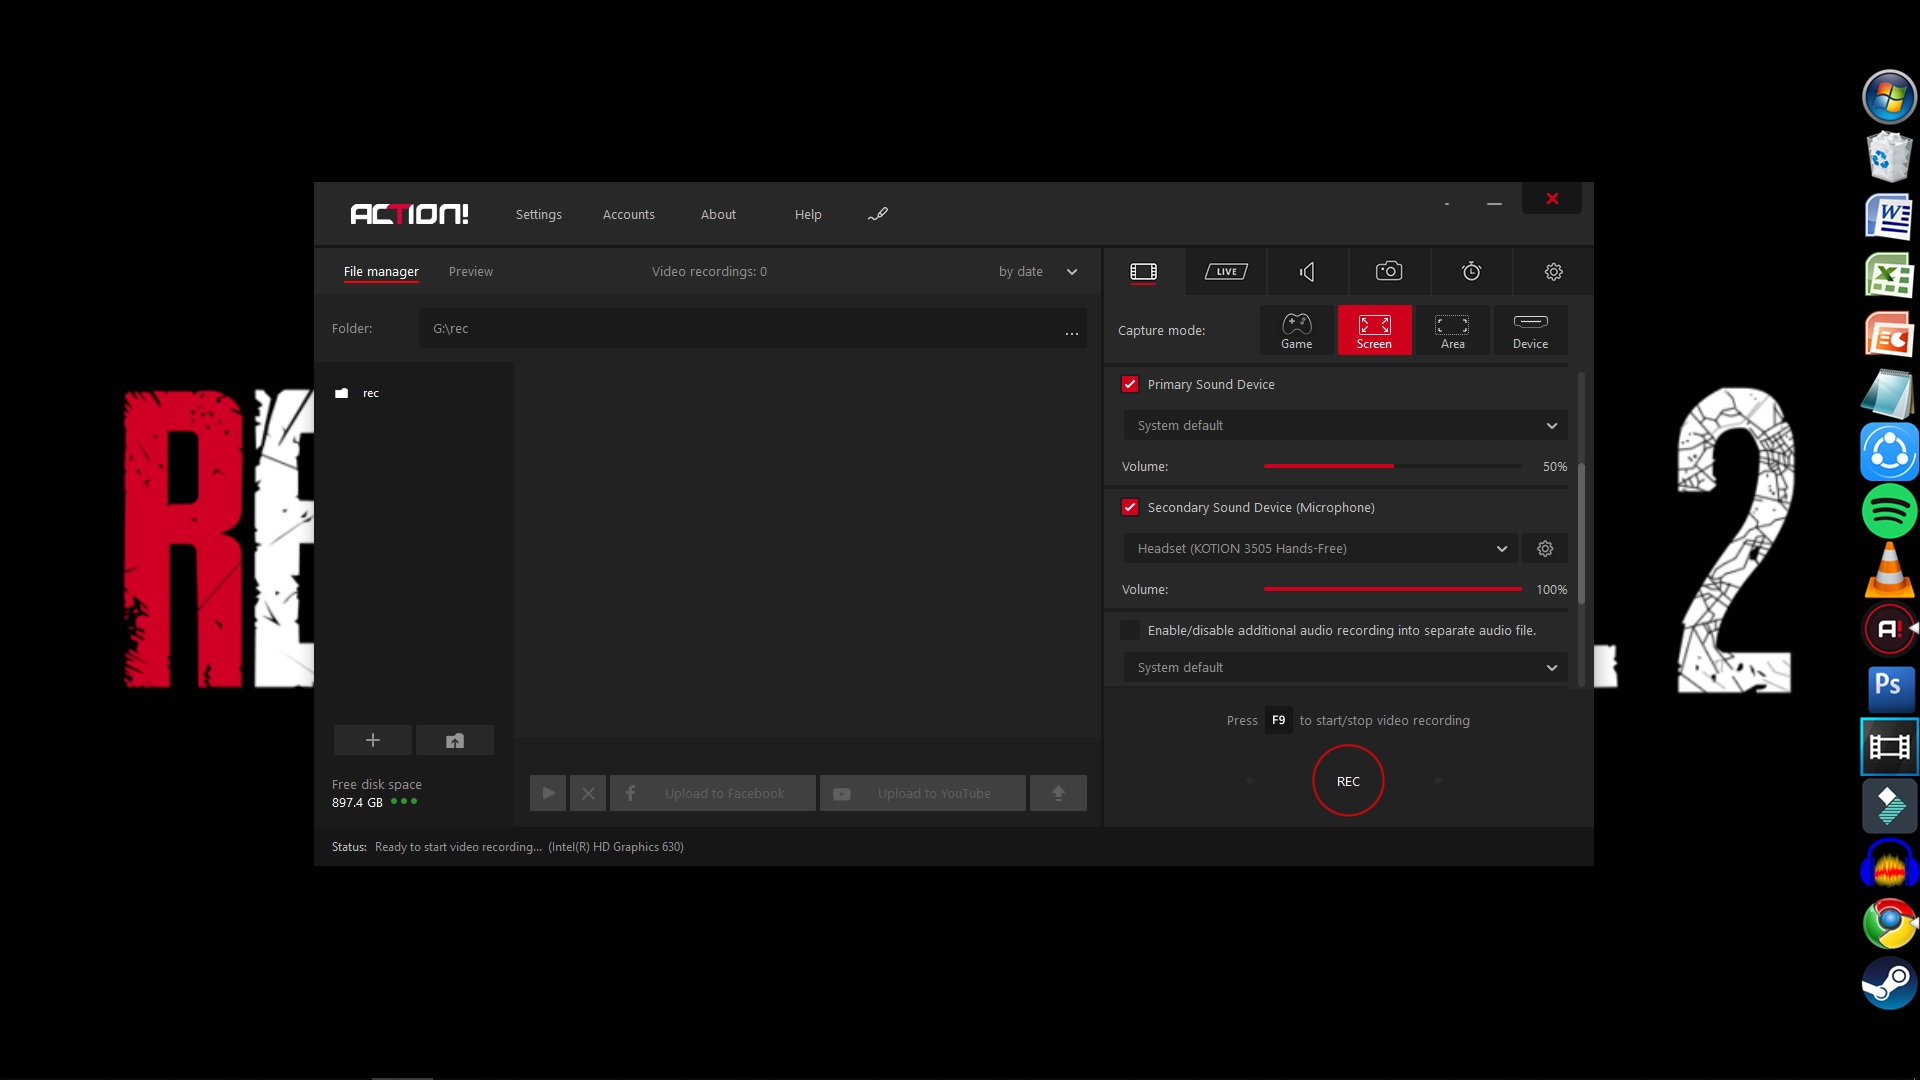This screenshot has width=1920, height=1080.
Task: Adjust microphone volume slider
Action: [x=1393, y=589]
